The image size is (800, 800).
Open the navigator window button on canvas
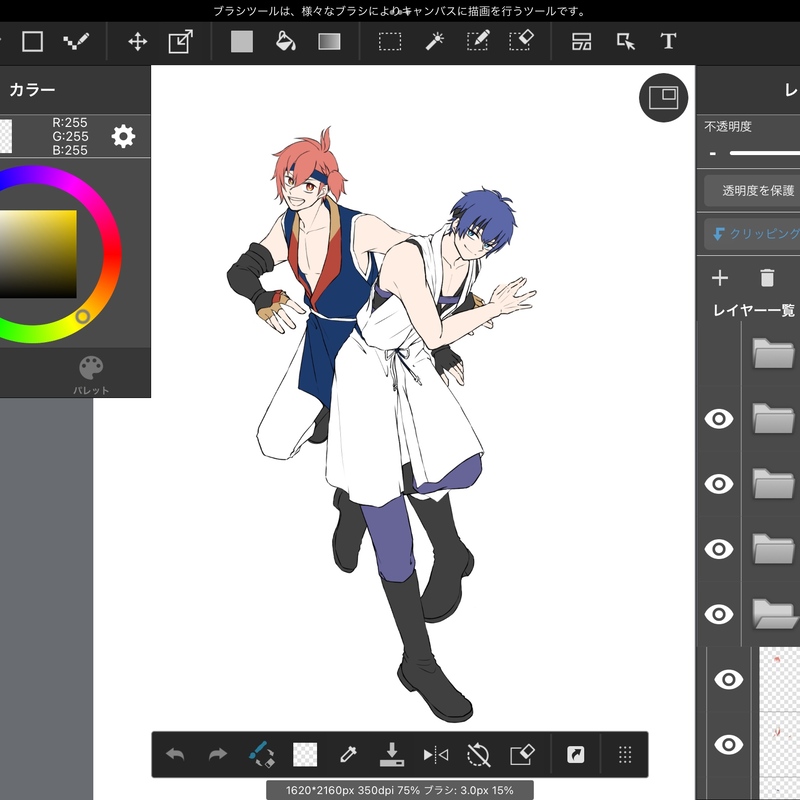(x=663, y=97)
